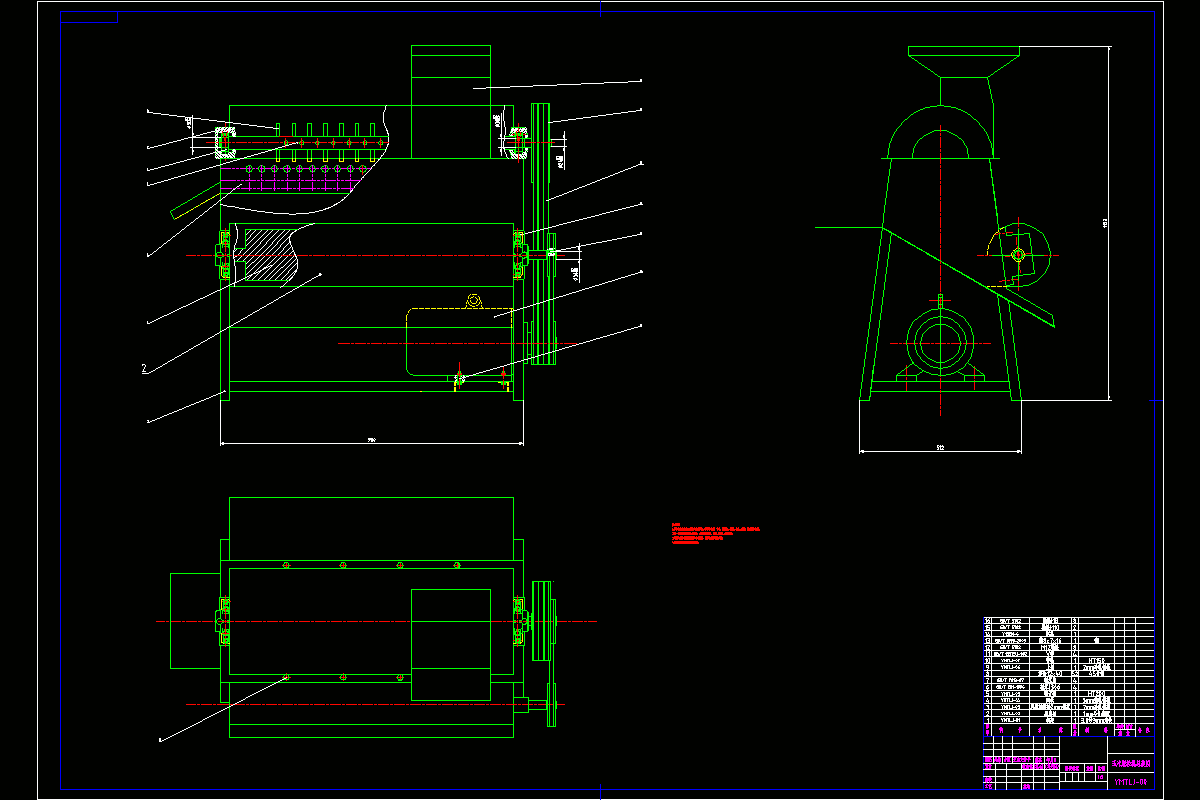This screenshot has width=1200, height=800.
Task: Select the red technical requirements note
Action: [716, 533]
